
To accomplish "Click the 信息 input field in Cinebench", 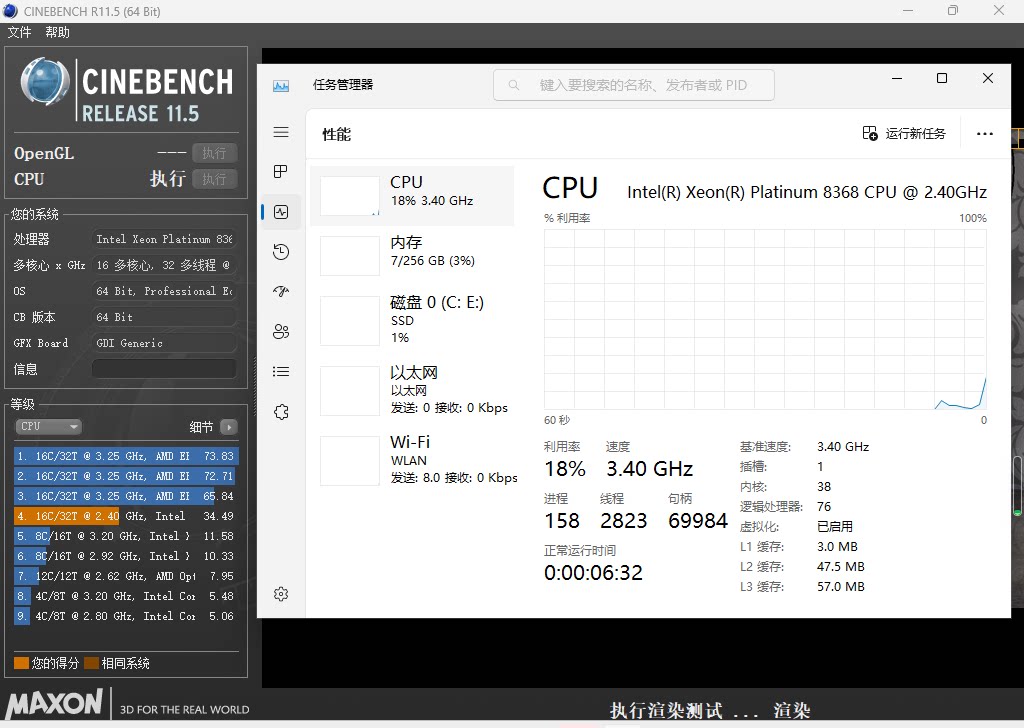I will click(164, 369).
